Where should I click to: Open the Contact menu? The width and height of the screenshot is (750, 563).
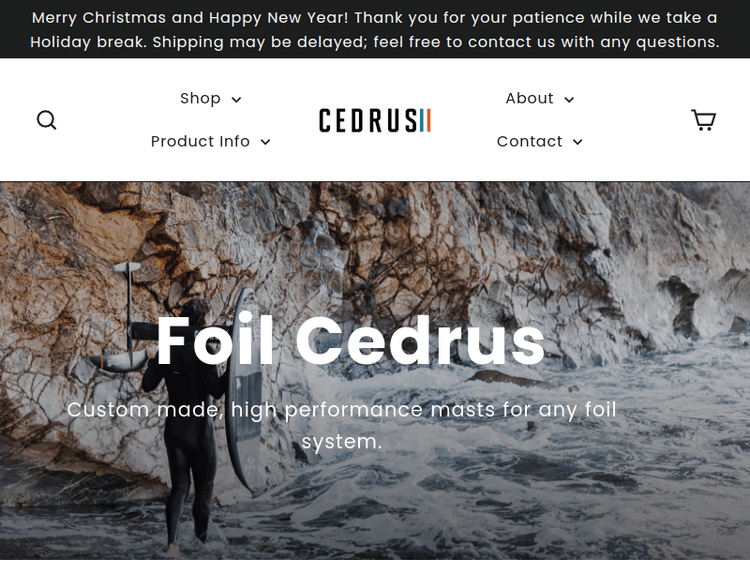click(x=540, y=142)
